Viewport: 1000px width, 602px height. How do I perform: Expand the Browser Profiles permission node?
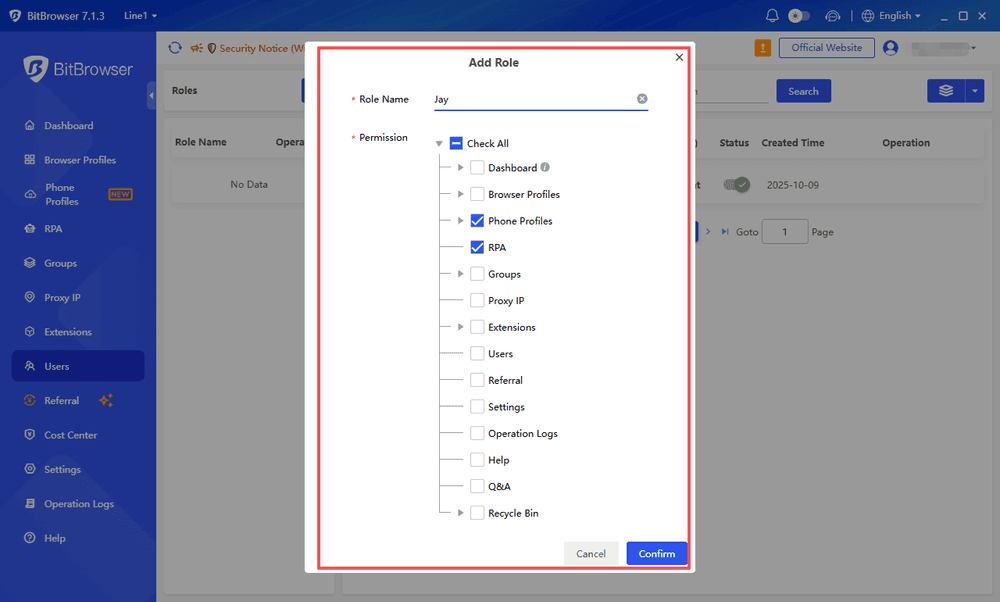[x=460, y=195]
